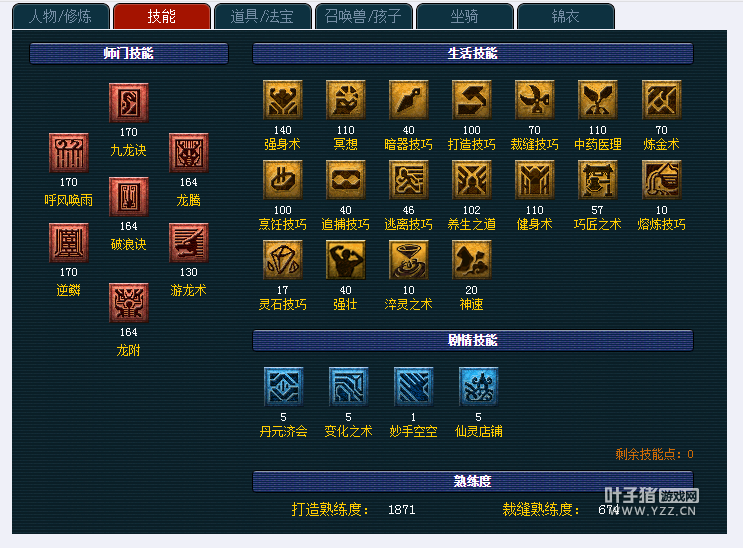
Task: Select the 游龙术 skill icon
Action: coord(189,243)
